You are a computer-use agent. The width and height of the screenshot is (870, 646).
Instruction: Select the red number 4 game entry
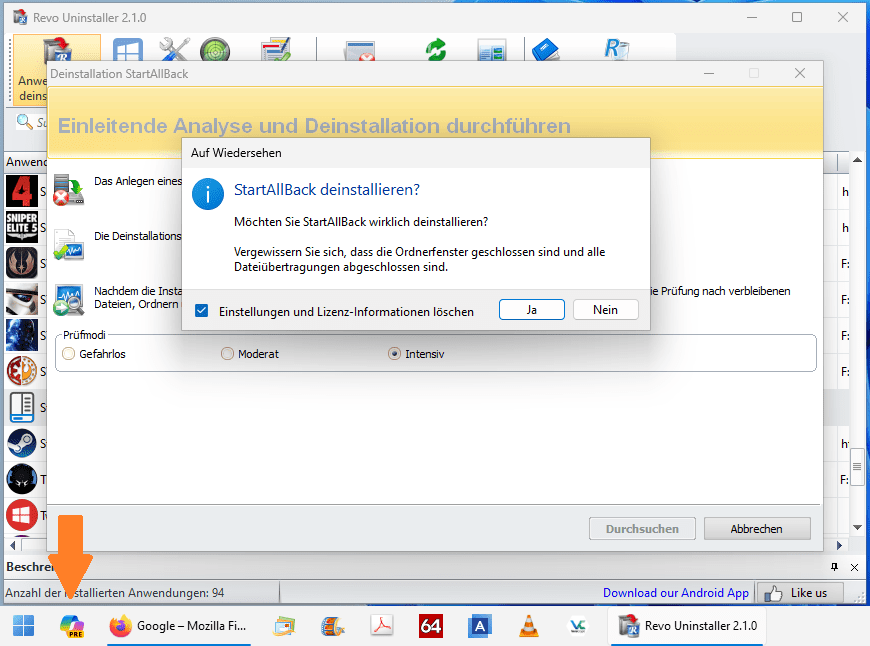22,191
